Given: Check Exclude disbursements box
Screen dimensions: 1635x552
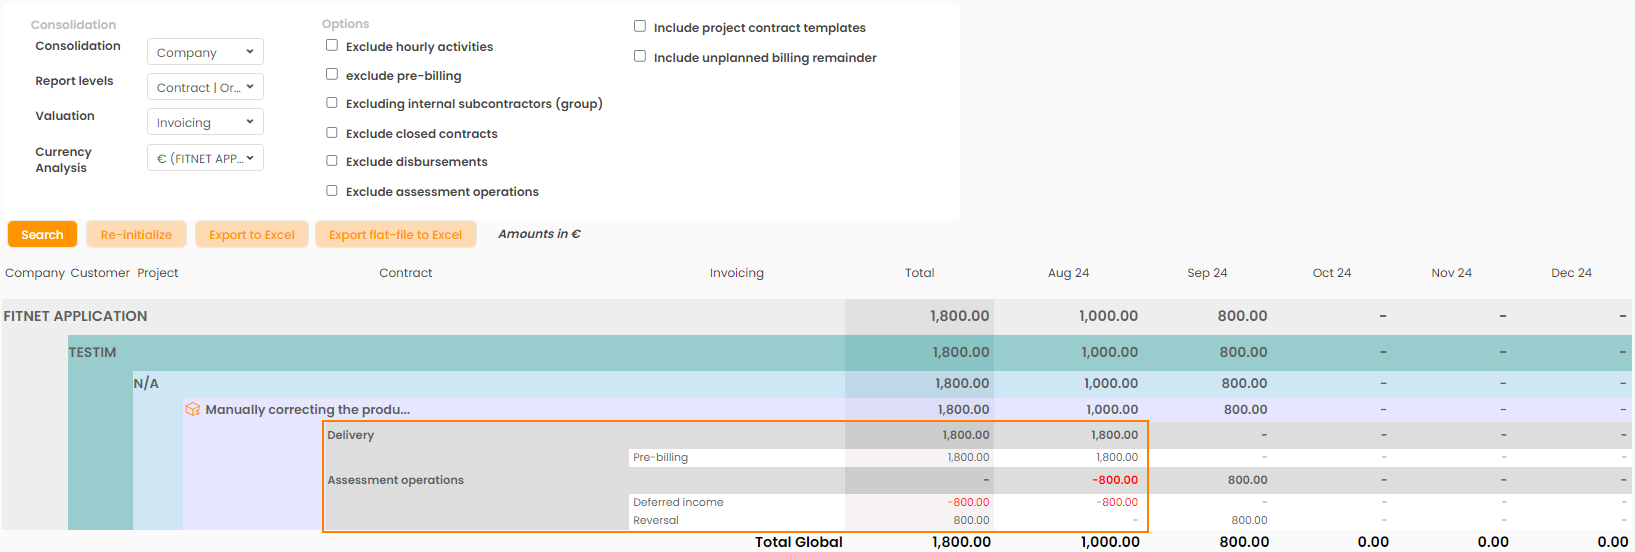Looking at the screenshot, I should pos(332,160).
